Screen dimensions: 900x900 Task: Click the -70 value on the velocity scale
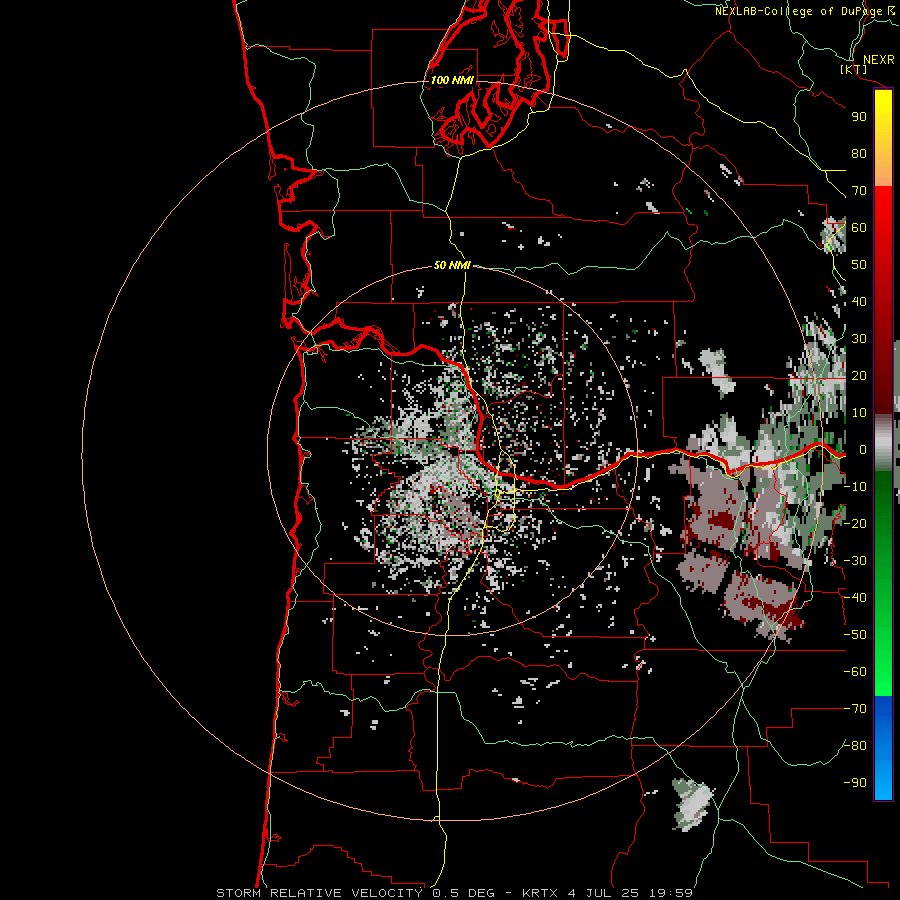pos(855,709)
